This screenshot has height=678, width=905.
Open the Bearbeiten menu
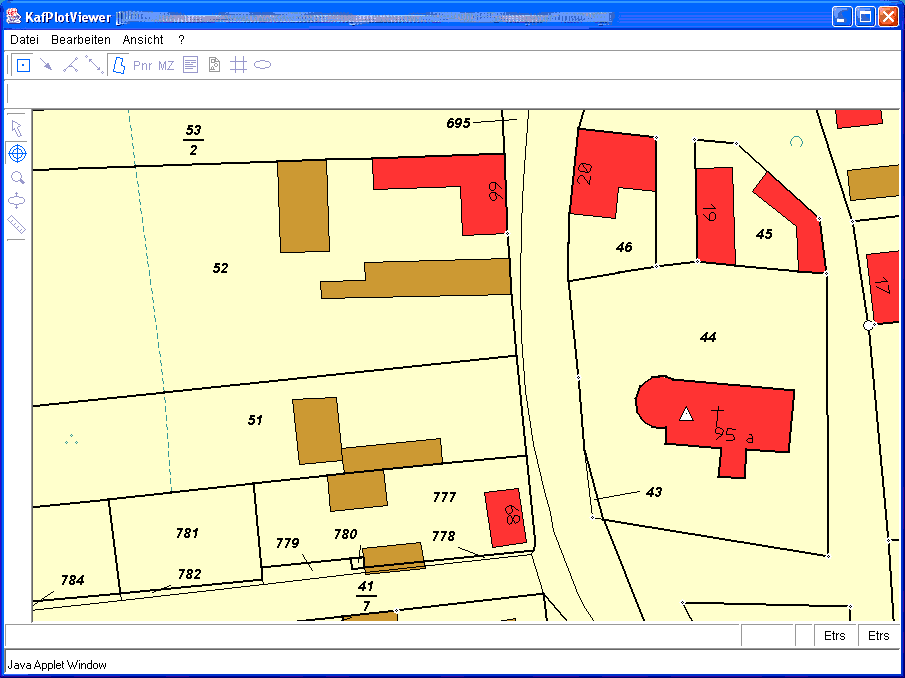81,40
